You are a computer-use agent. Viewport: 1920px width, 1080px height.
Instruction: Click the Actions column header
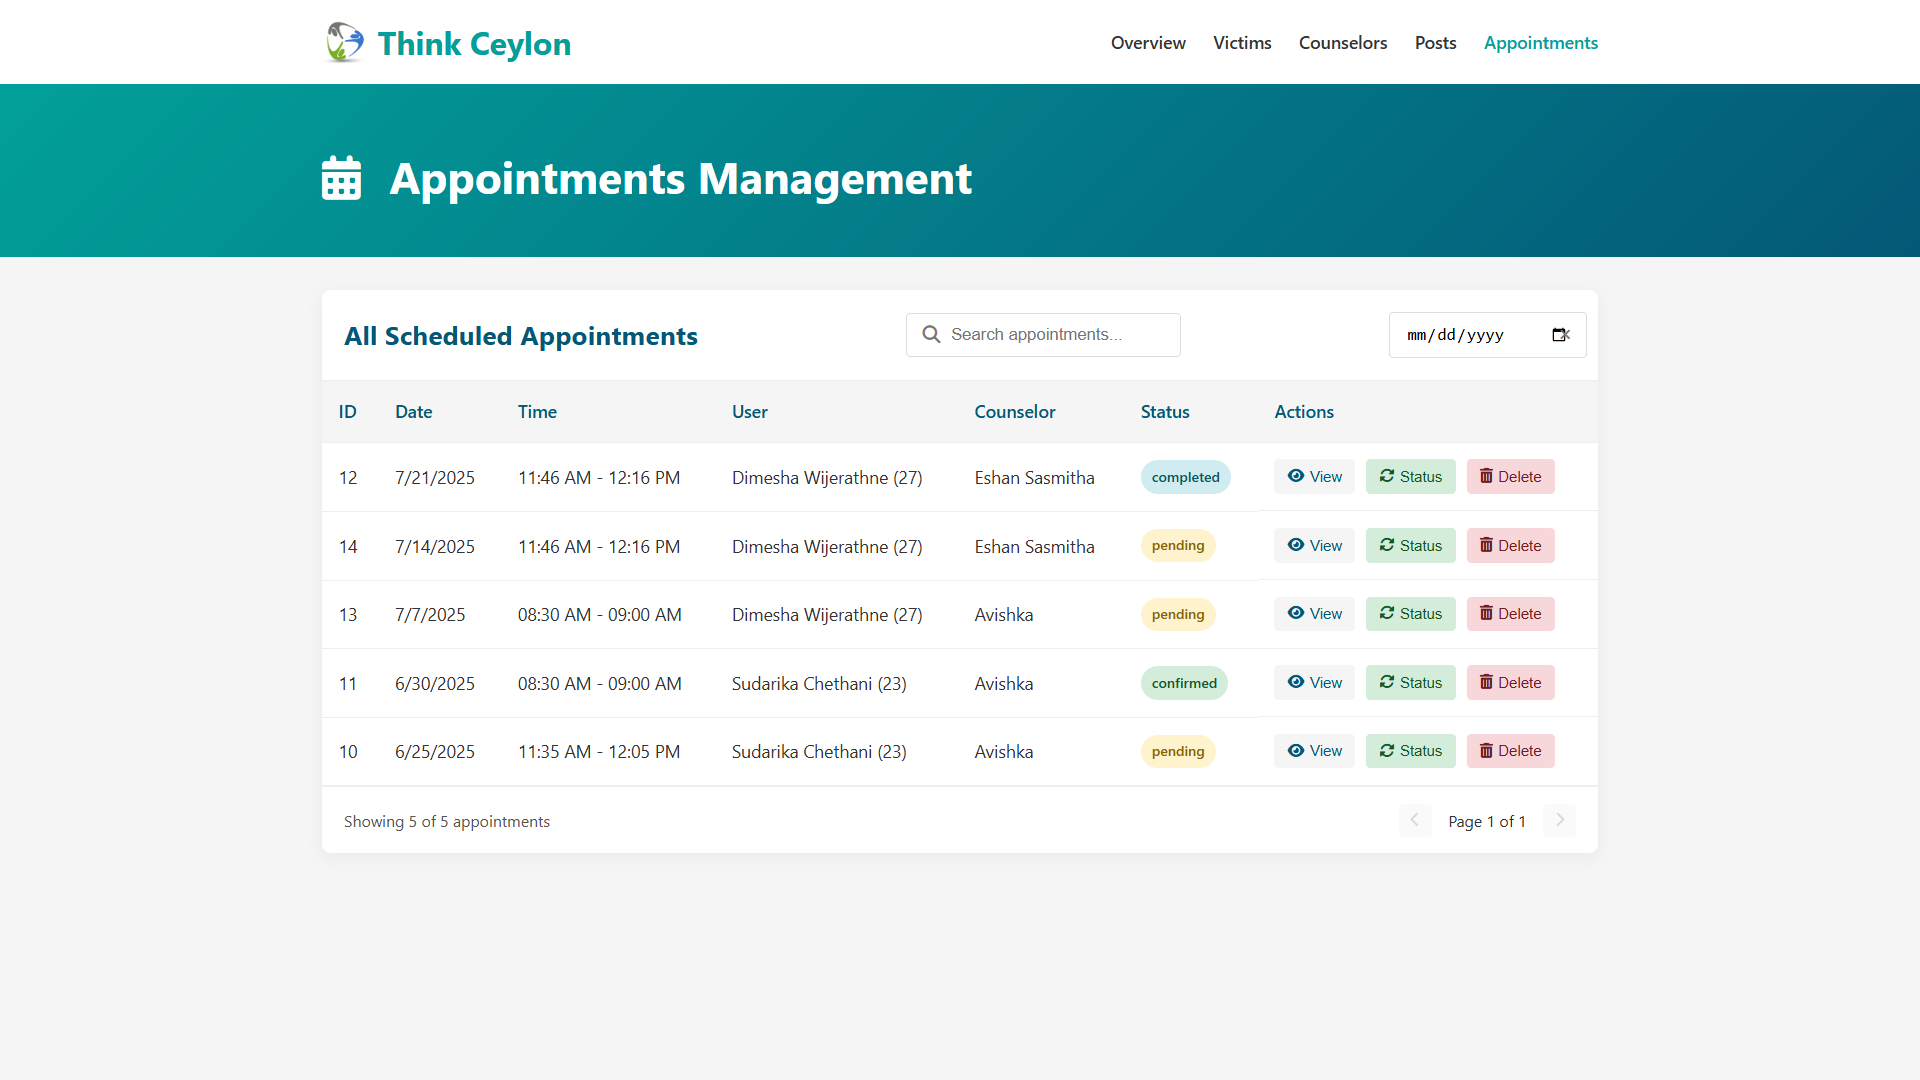(1304, 412)
